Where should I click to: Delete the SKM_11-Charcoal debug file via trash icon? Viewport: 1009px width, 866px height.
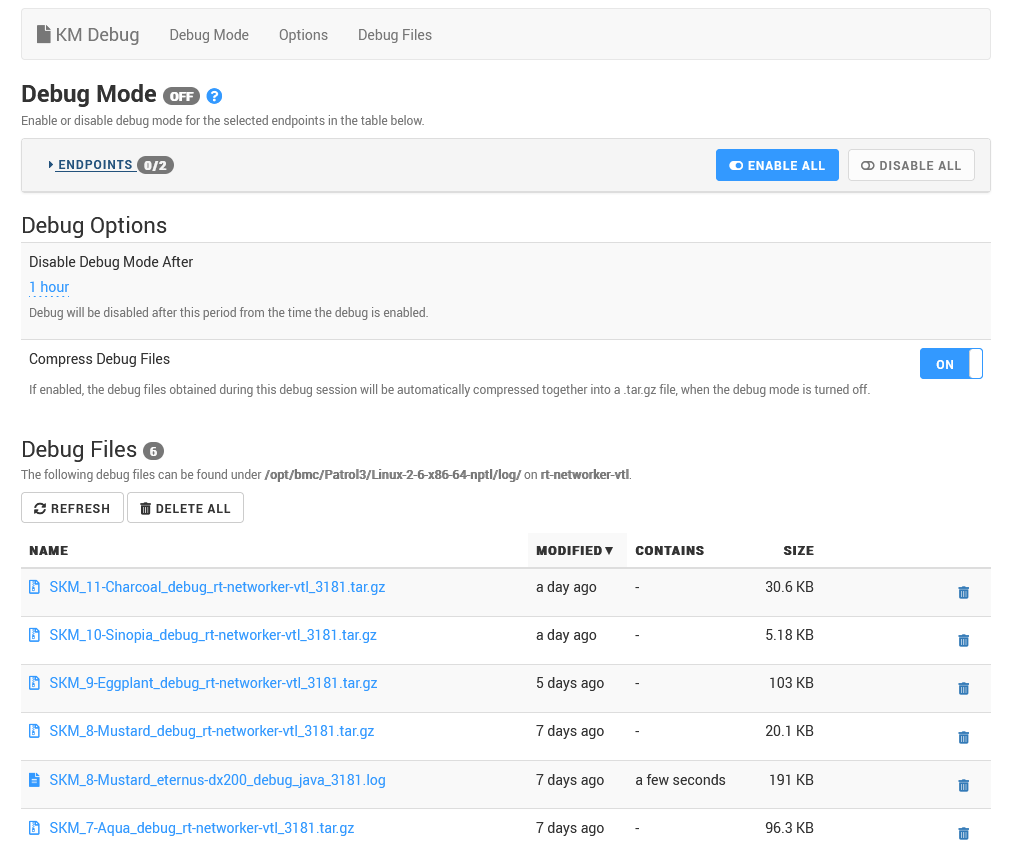(963, 592)
